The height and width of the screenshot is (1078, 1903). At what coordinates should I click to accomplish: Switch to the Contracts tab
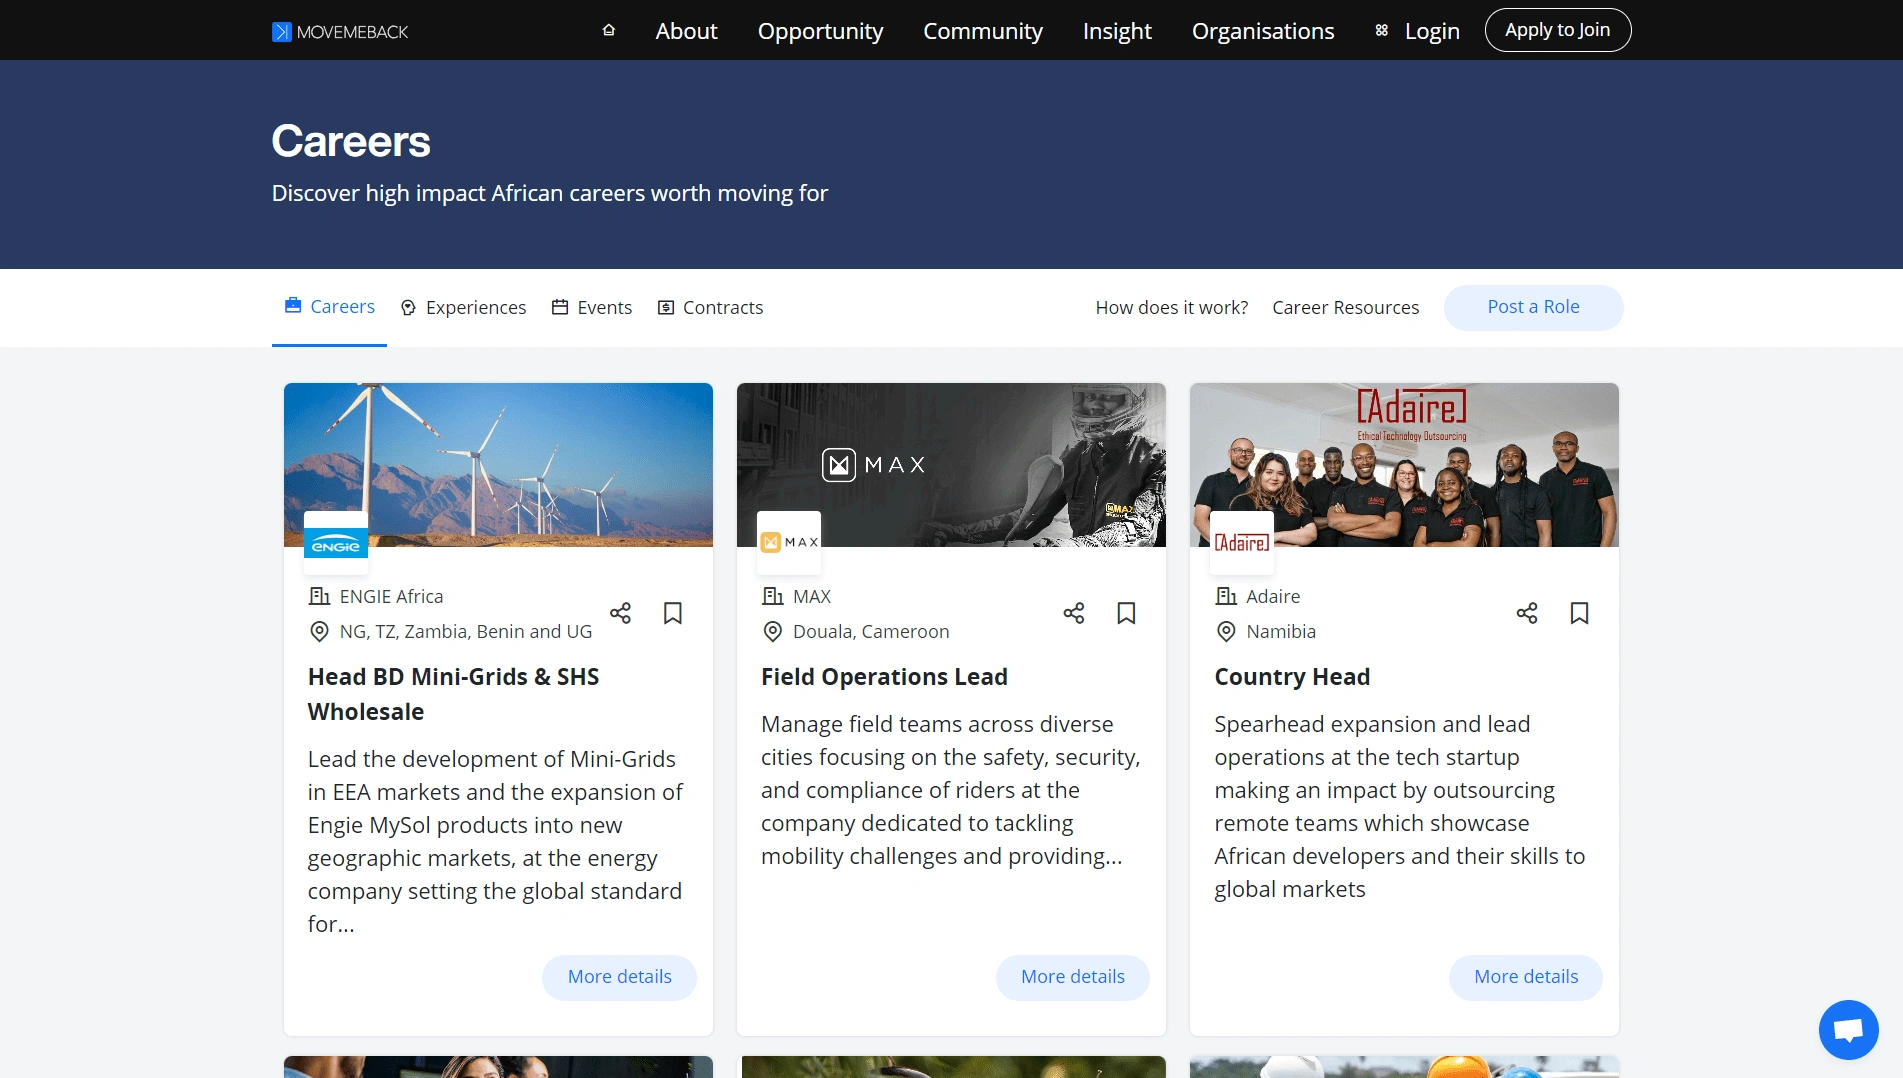710,307
